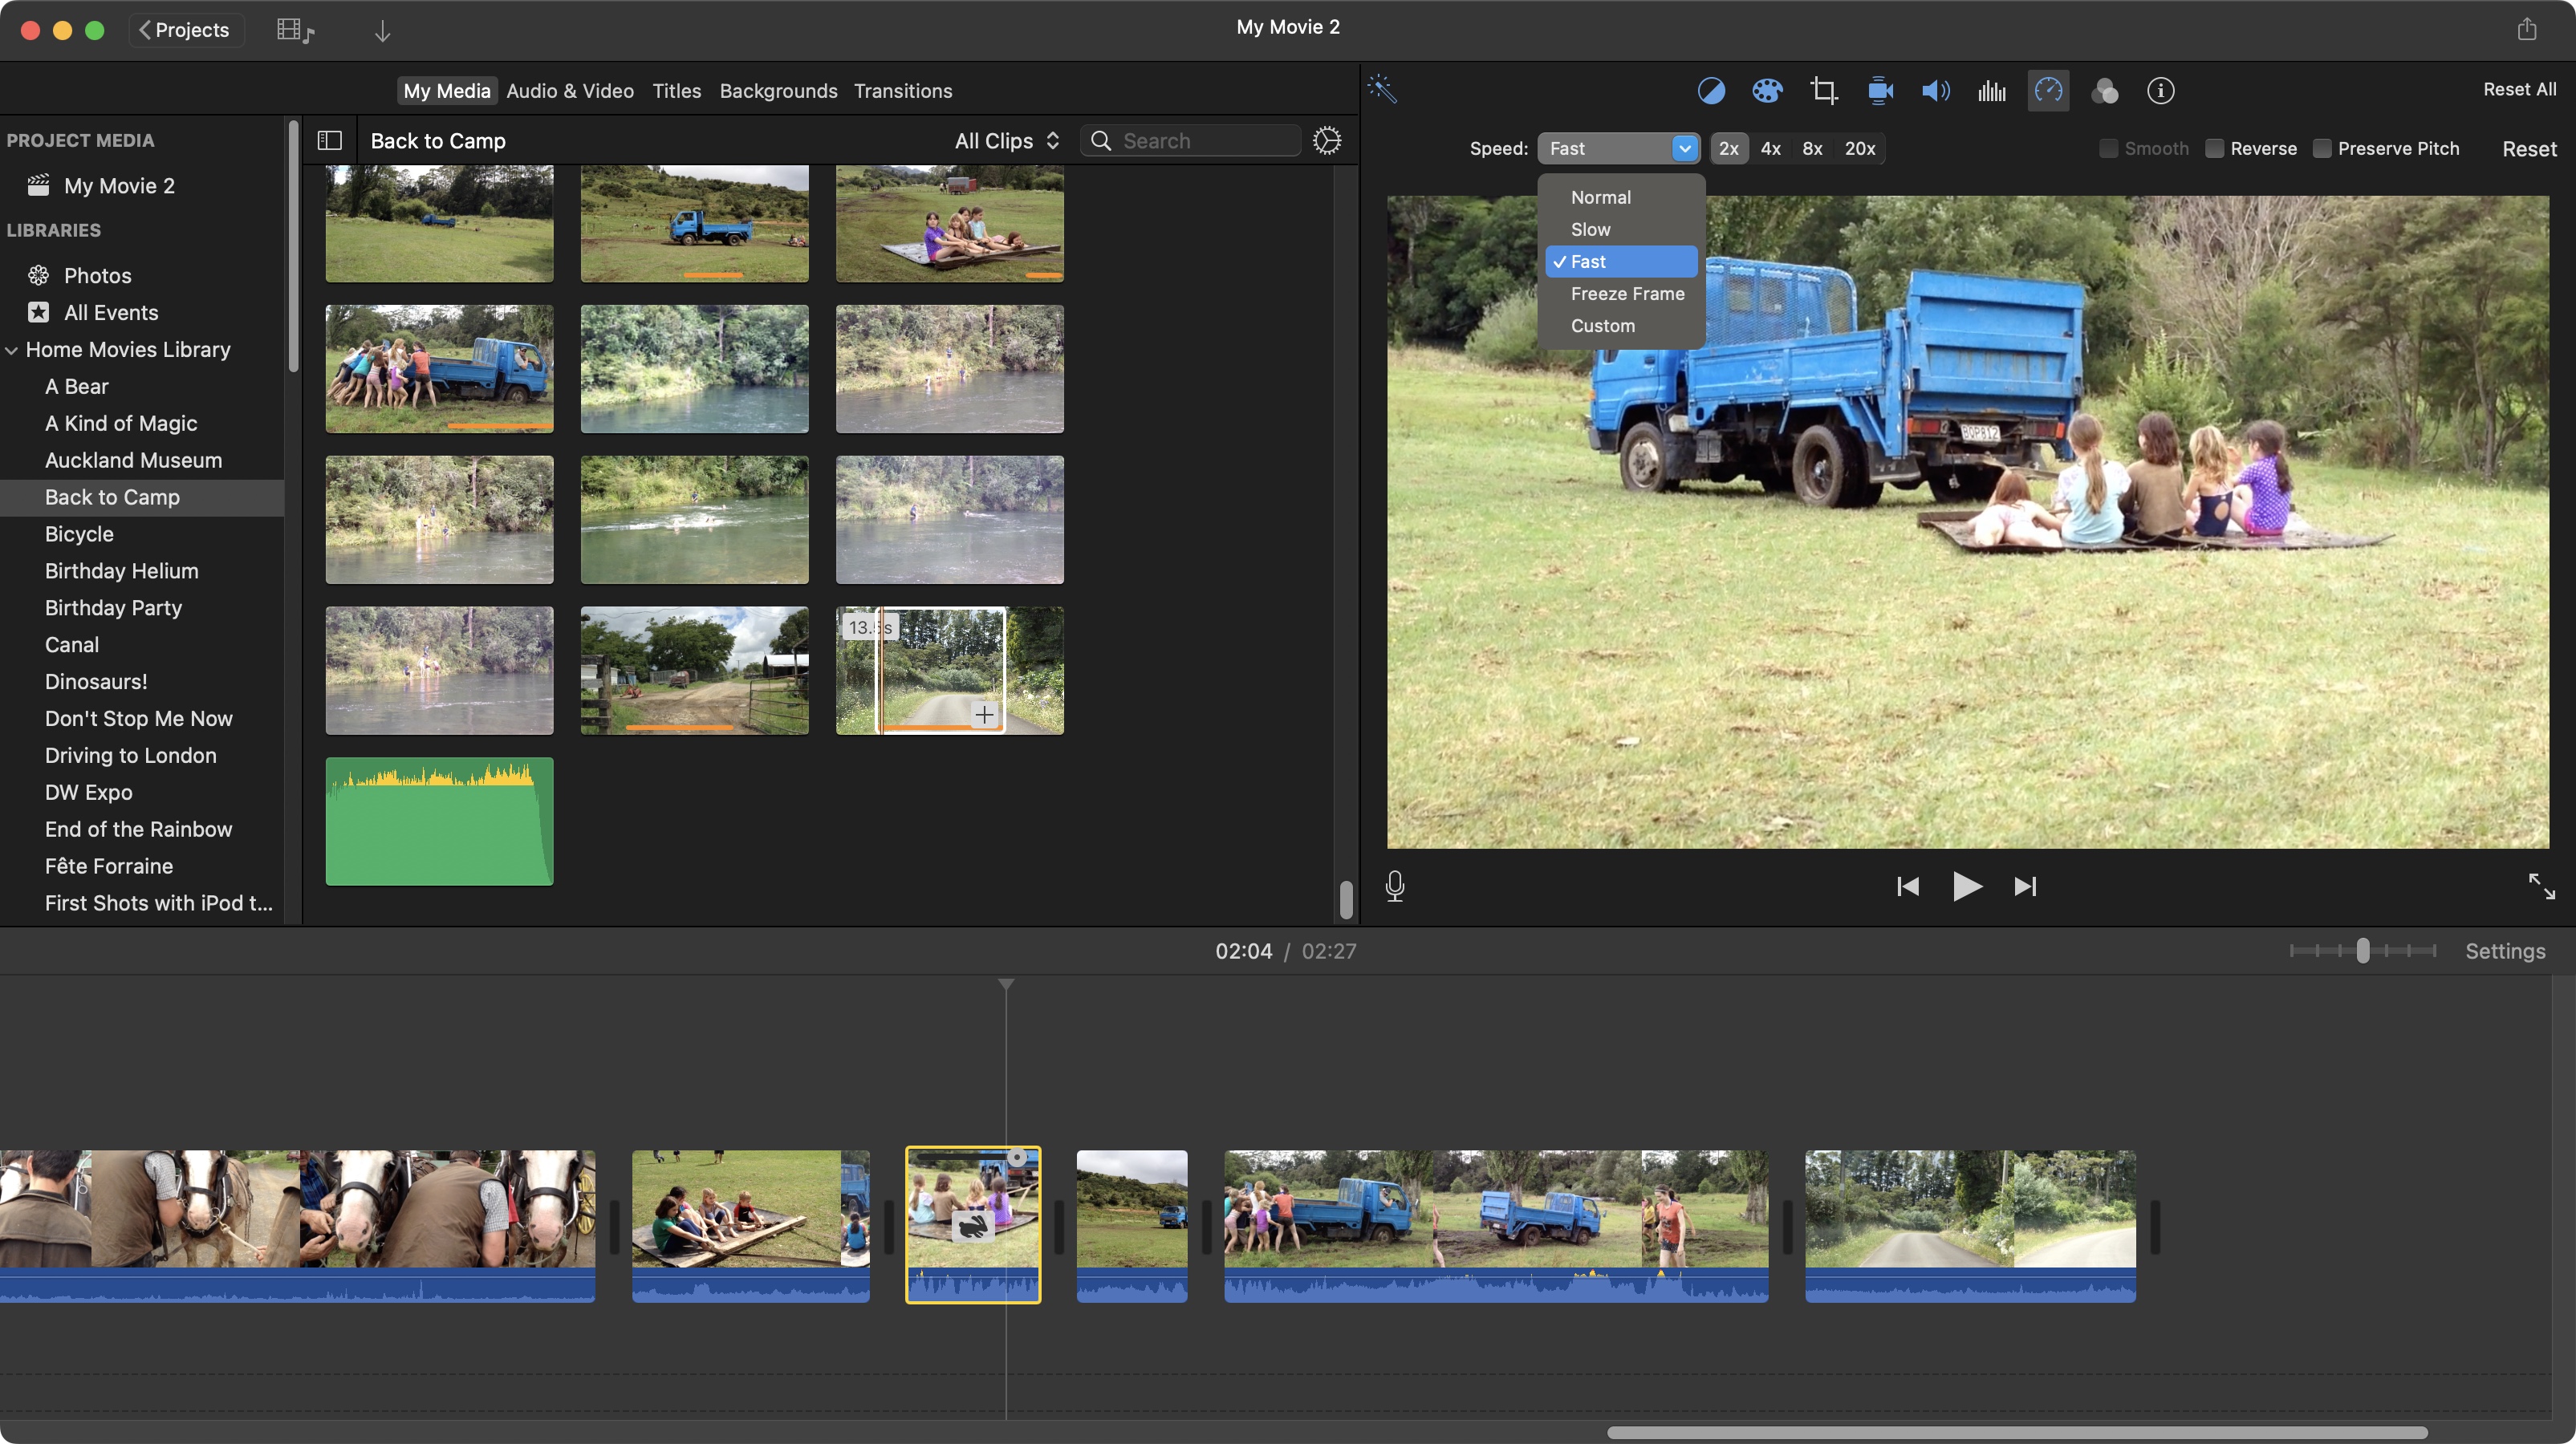Open the Volume adjustment tool
Viewport: 2576px width, 1444px height.
[1936, 91]
